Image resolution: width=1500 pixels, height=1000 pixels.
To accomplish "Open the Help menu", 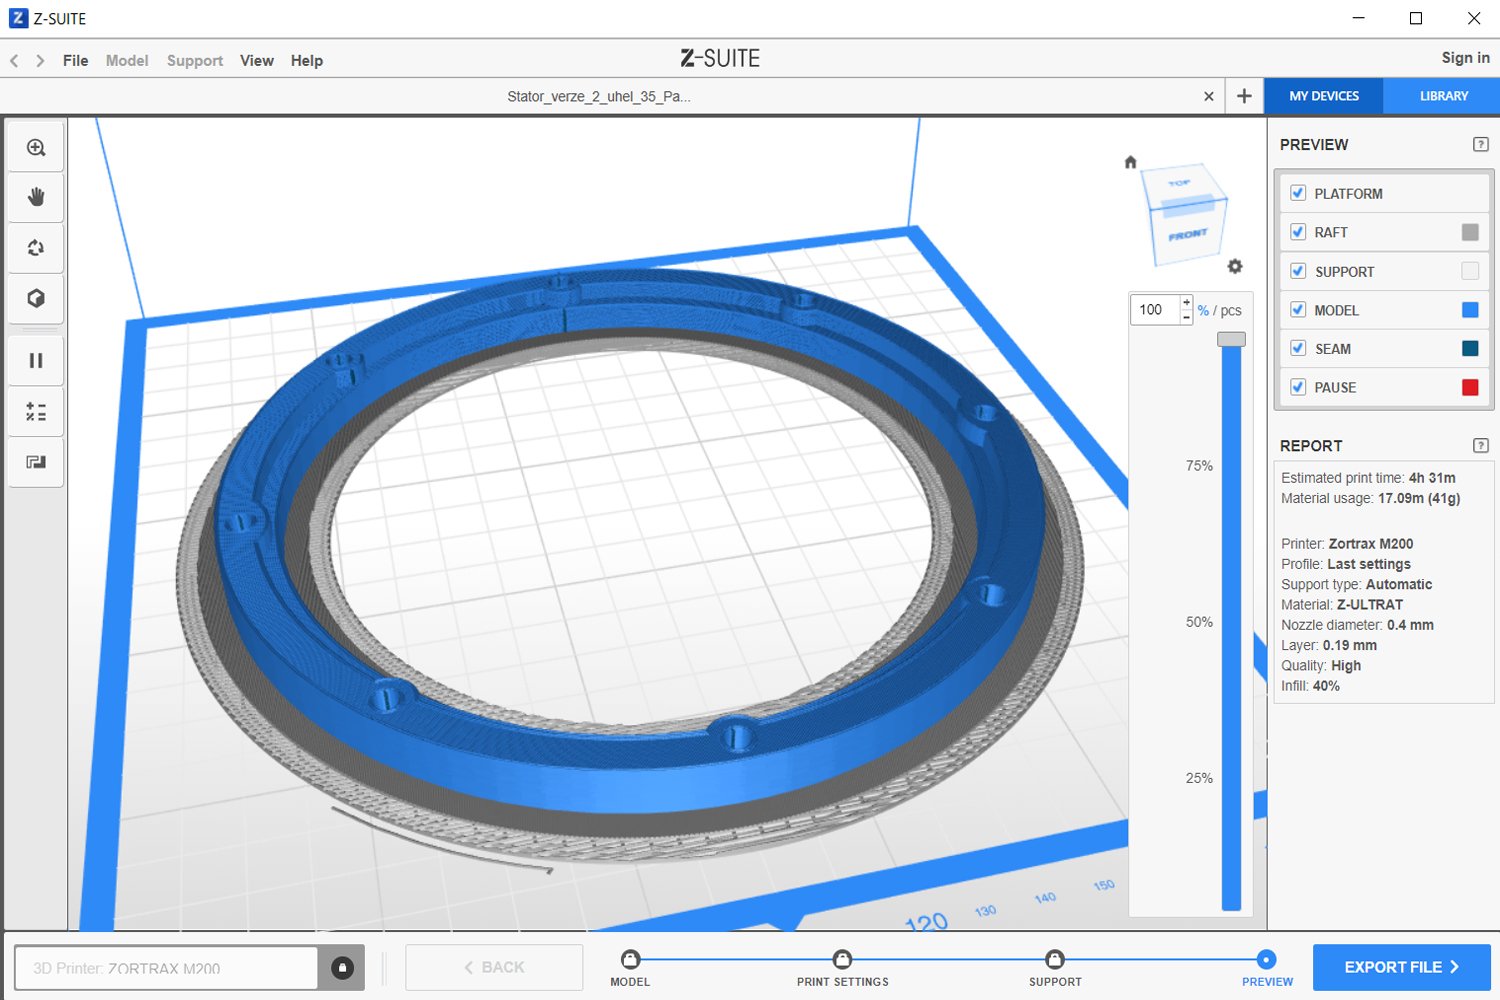I will [x=307, y=61].
